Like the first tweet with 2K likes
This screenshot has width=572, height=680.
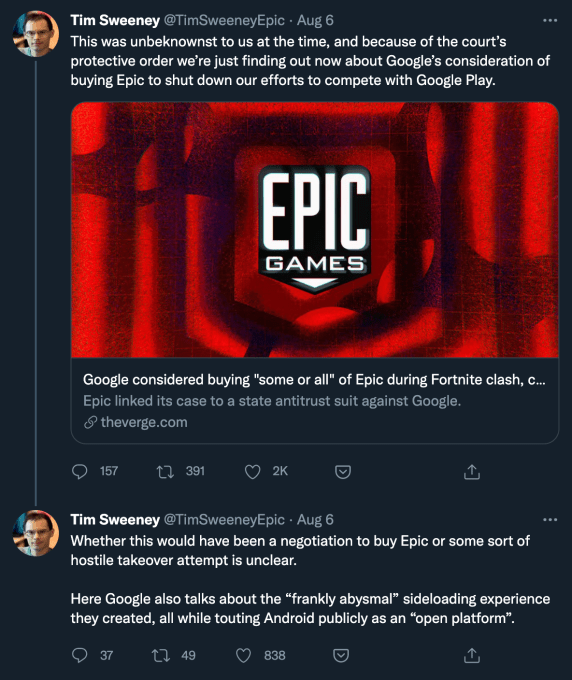point(252,471)
